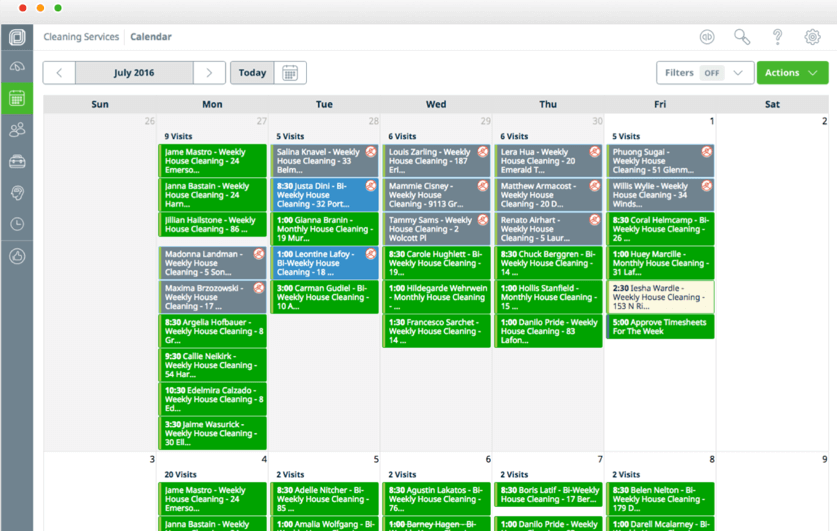837x531 pixels.
Task: Click unassigned icon on Justa Dini visit
Action: tap(371, 186)
